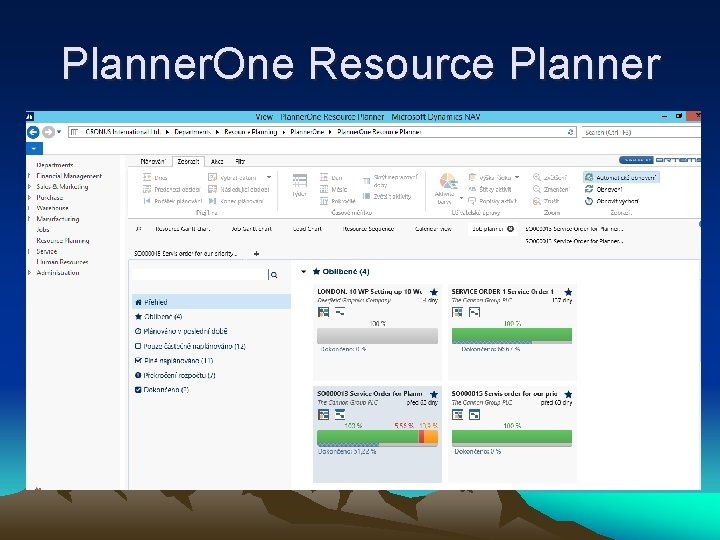Close the Job planner tab
The image size is (720, 540).
pos(510,229)
